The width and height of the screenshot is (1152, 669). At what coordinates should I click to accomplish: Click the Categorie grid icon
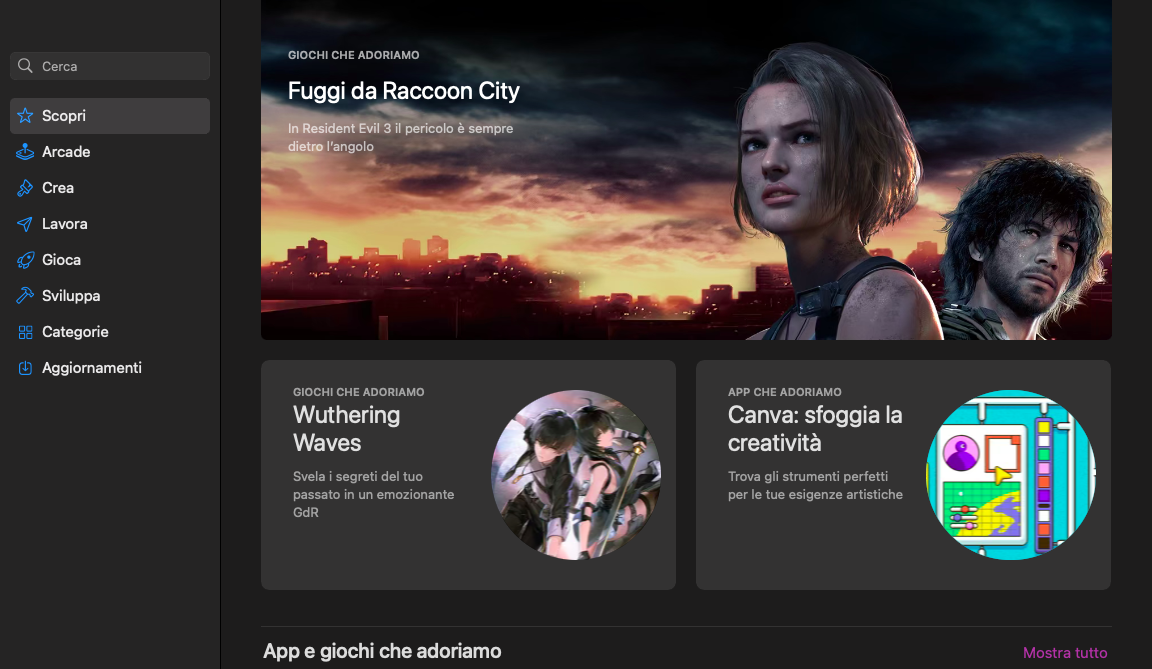click(x=25, y=332)
